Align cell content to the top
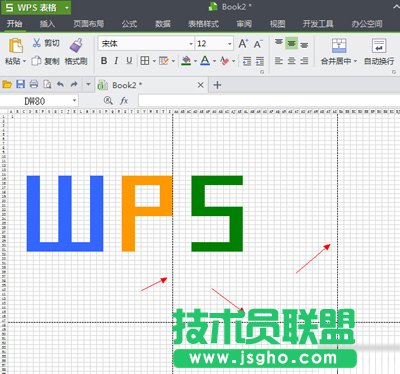400x374 pixels. 279,43
